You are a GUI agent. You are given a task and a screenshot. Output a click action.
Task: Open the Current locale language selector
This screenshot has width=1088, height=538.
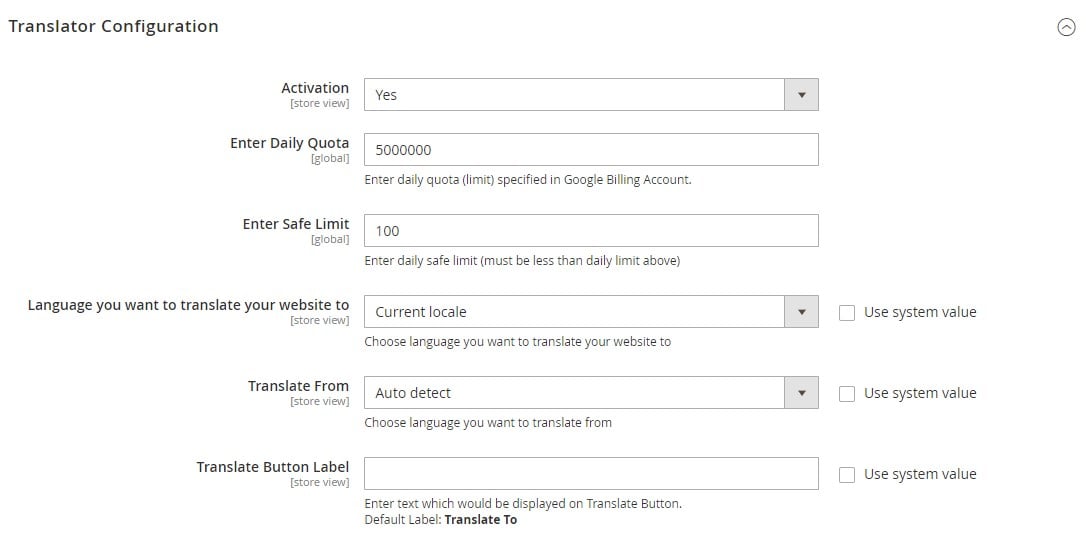point(591,312)
